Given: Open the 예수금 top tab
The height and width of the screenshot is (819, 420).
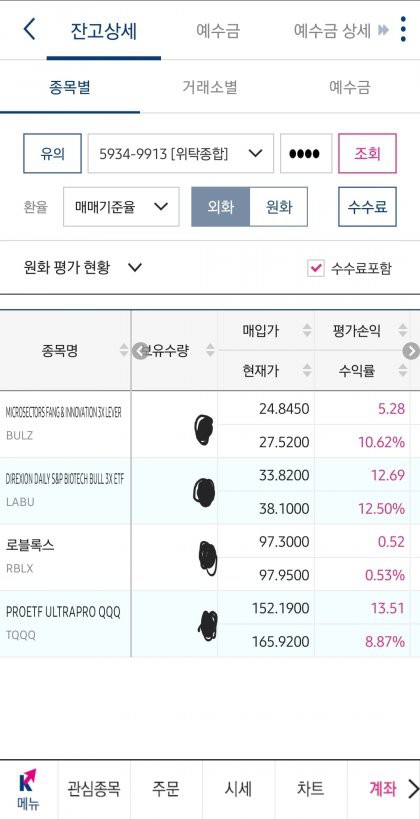Looking at the screenshot, I should tap(218, 30).
